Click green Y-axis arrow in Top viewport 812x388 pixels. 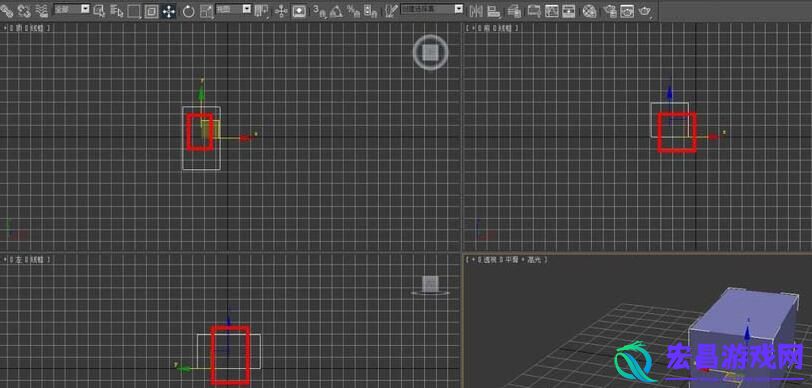(201, 93)
